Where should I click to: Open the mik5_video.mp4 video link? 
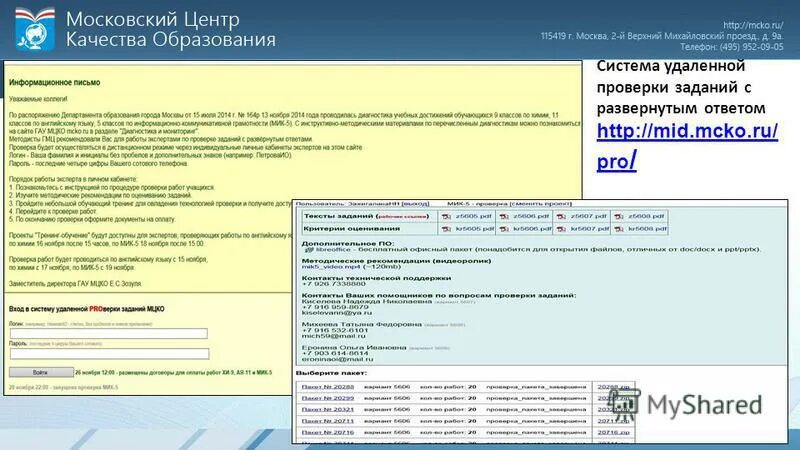331,266
